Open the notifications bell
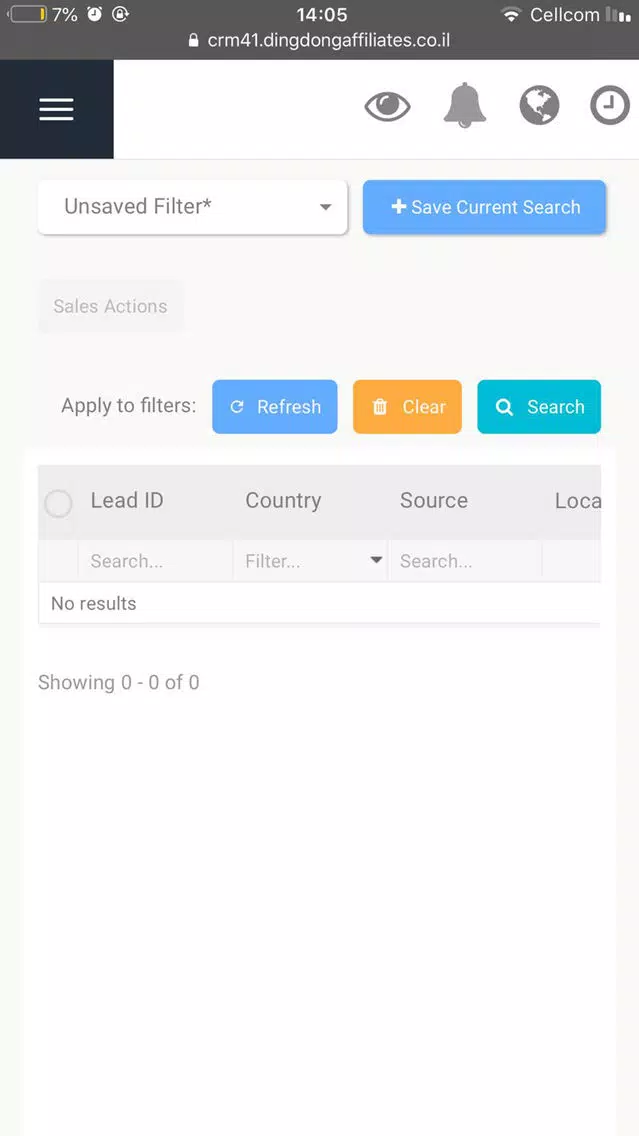Viewport: 639px width, 1136px height. pos(464,105)
